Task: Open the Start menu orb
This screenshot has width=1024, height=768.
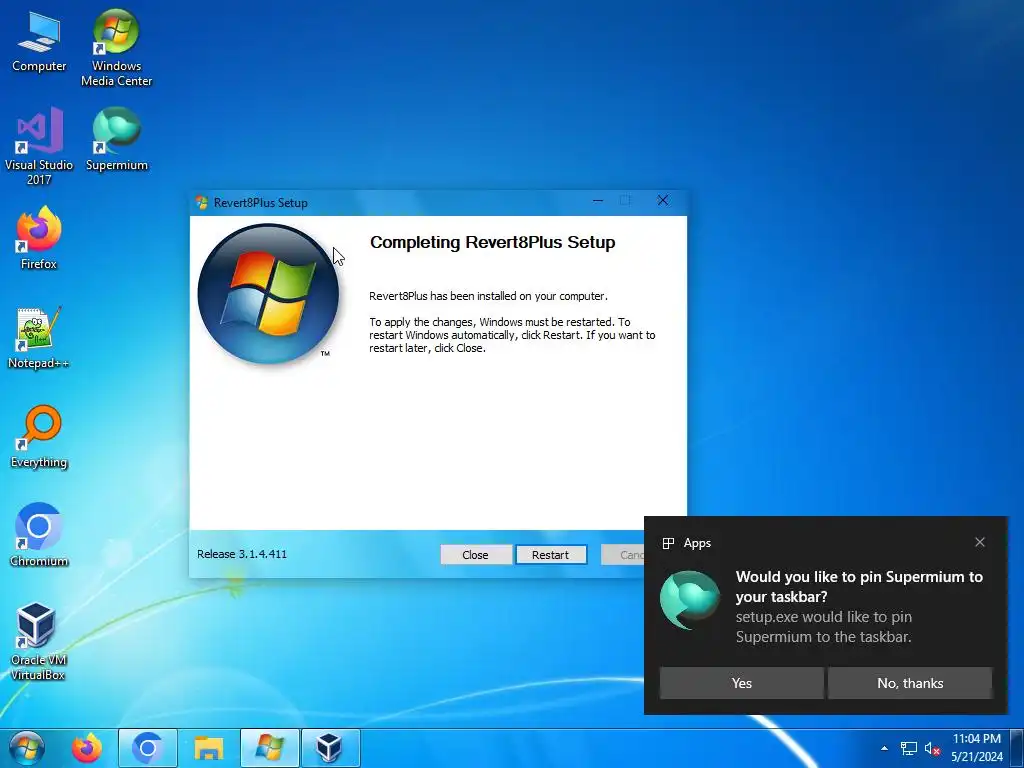Action: [27, 748]
